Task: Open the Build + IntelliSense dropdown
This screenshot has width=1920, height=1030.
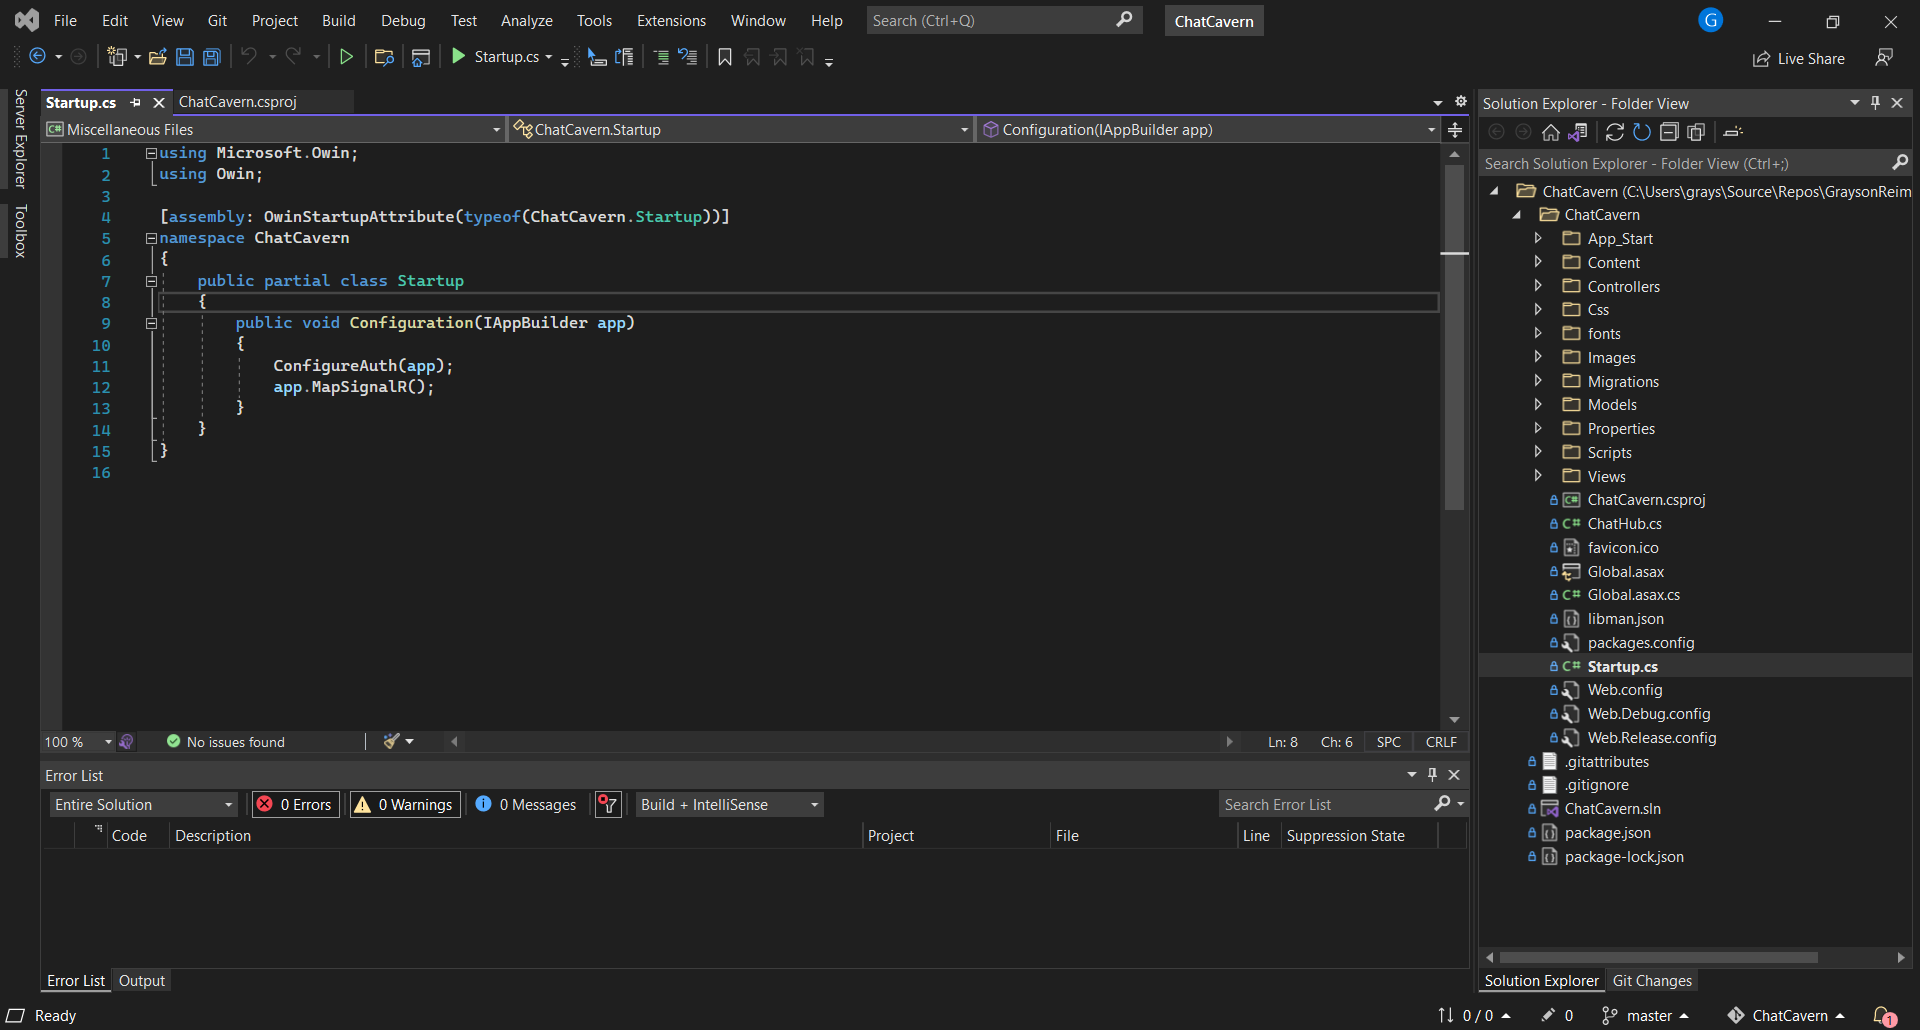Action: coord(730,804)
